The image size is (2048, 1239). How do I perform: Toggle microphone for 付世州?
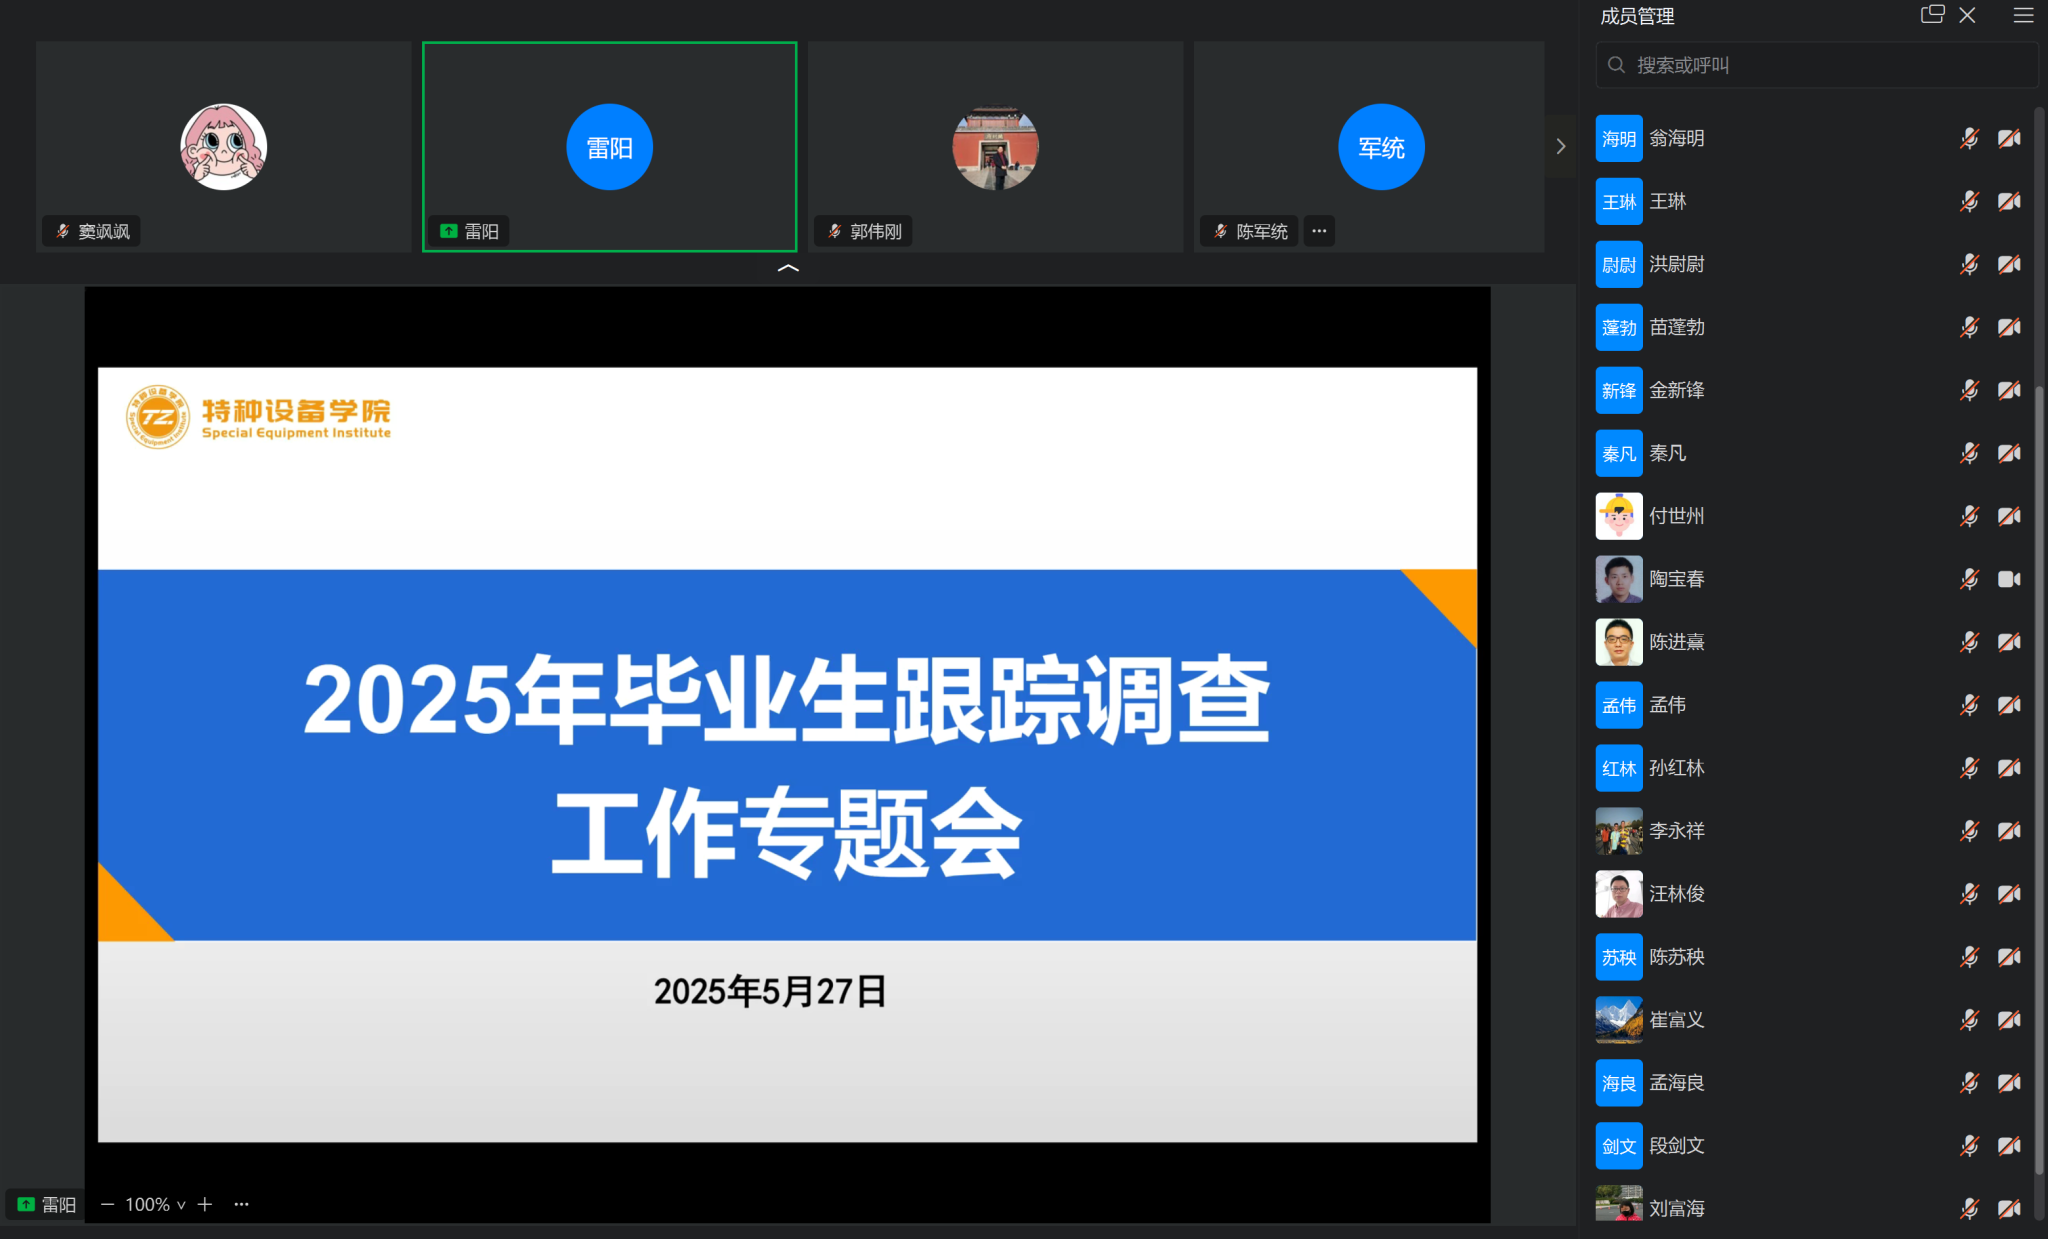point(1969,516)
